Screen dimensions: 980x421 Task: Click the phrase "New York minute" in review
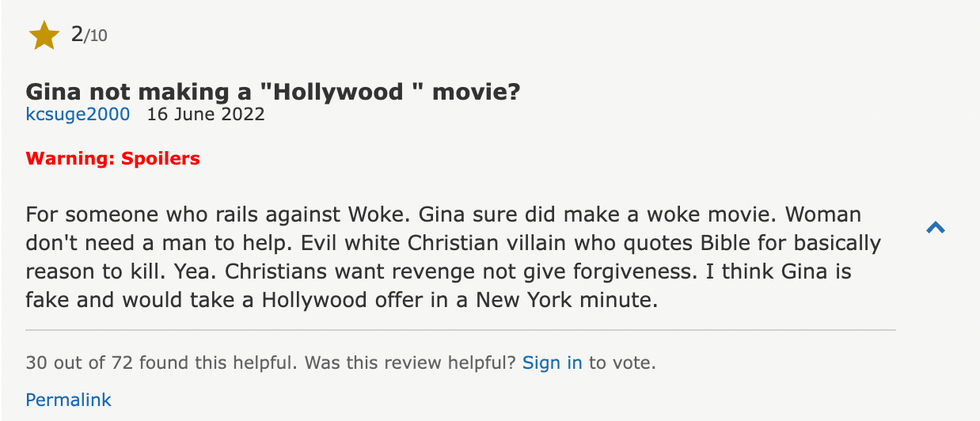coord(577,299)
